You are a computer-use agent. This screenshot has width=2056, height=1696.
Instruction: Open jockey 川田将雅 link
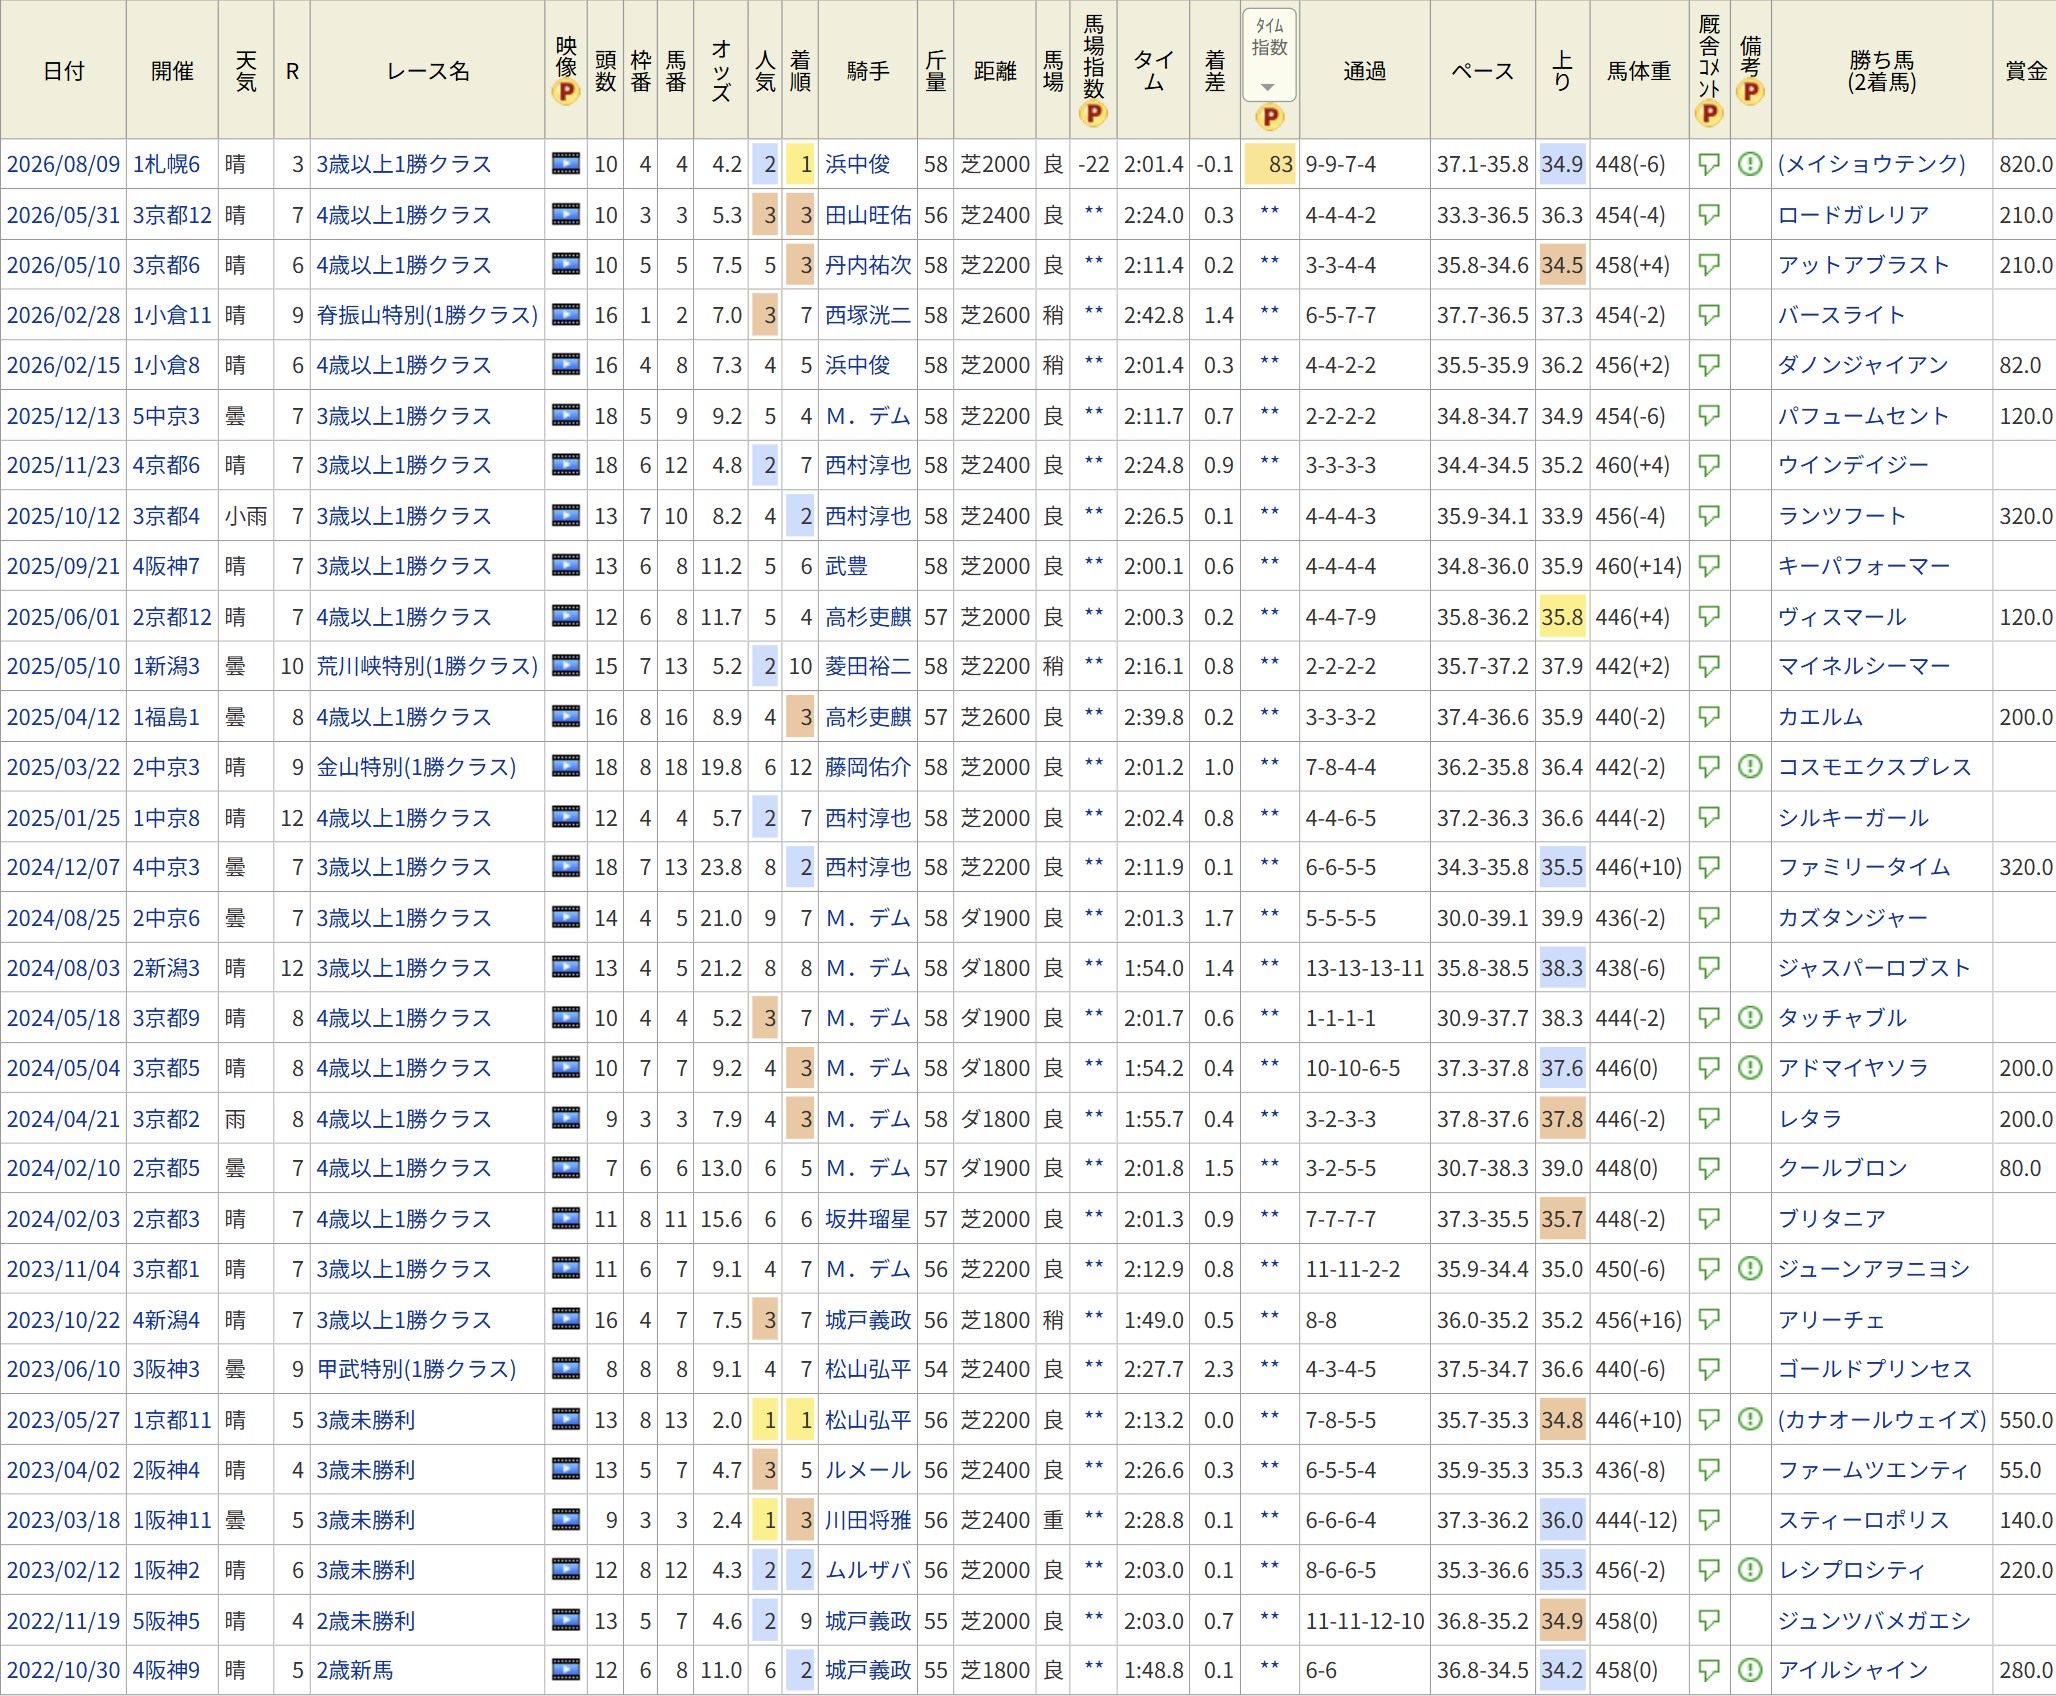click(x=868, y=1520)
